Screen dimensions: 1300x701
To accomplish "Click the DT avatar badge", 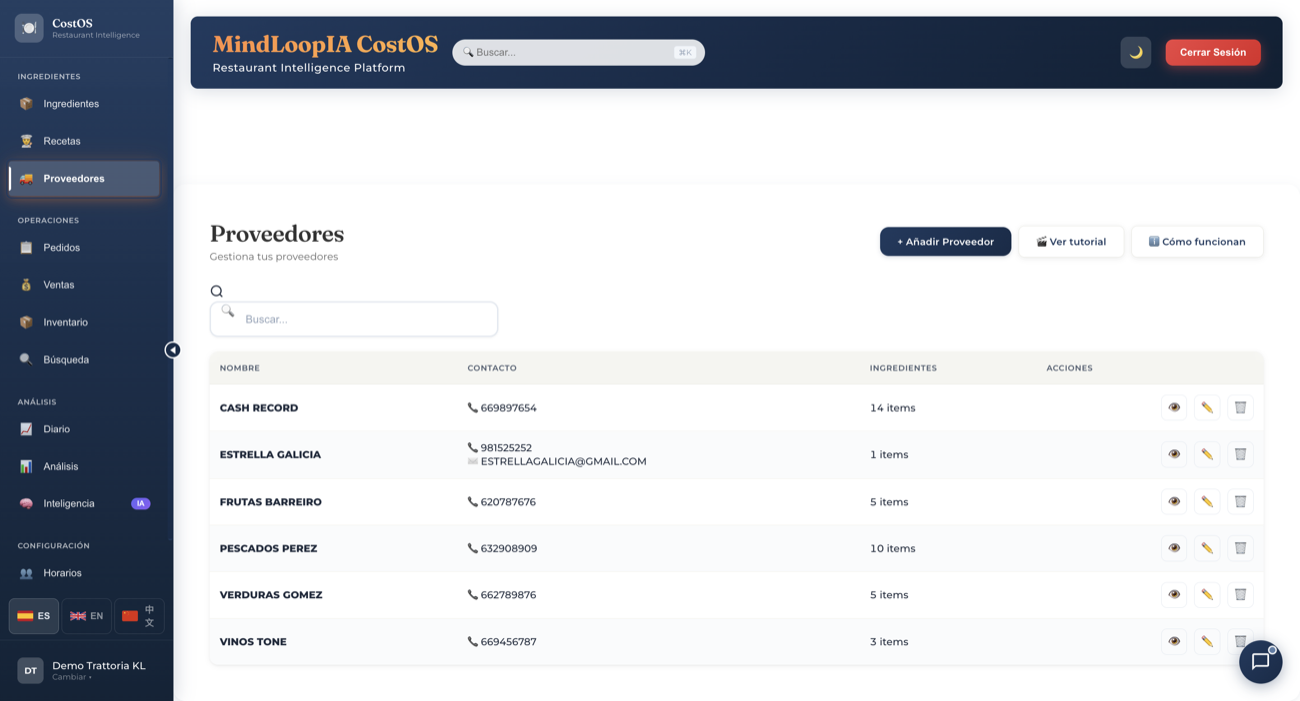I will pos(30,671).
